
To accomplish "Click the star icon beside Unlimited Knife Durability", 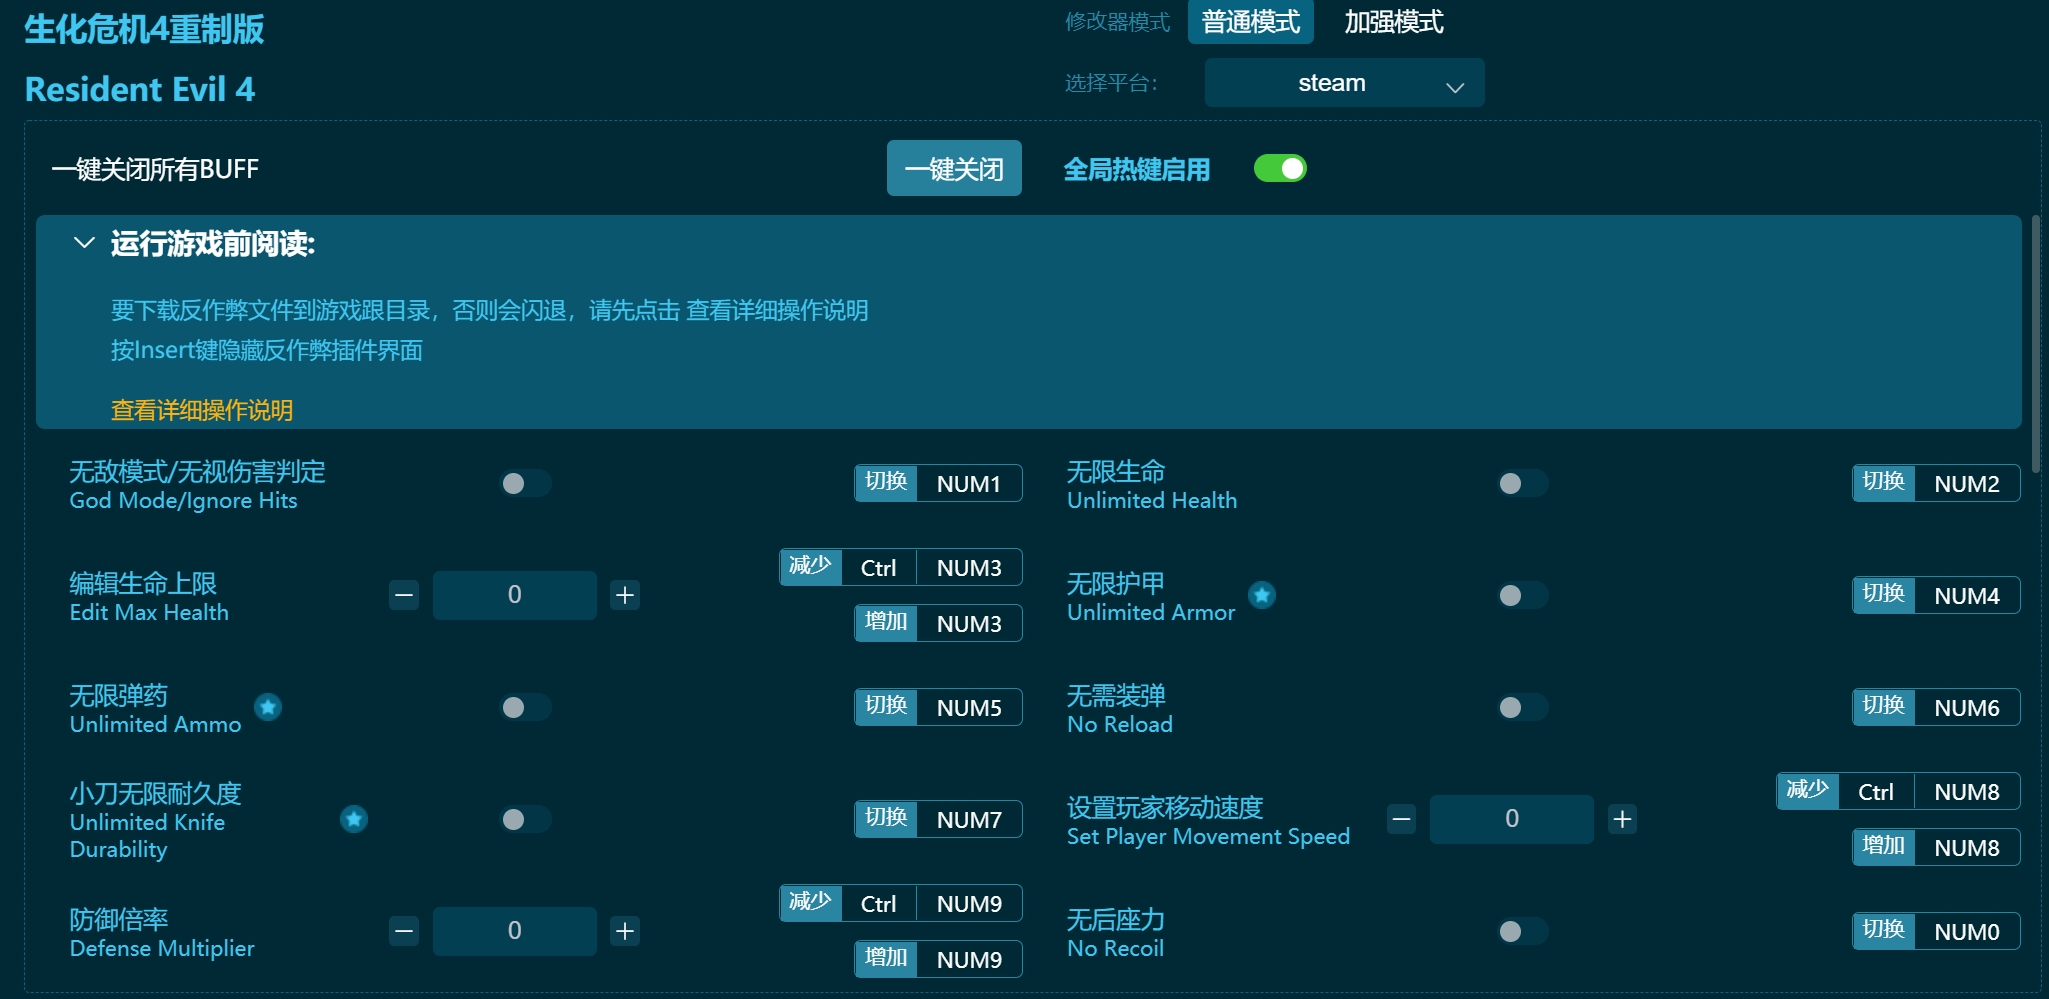I will [x=354, y=819].
